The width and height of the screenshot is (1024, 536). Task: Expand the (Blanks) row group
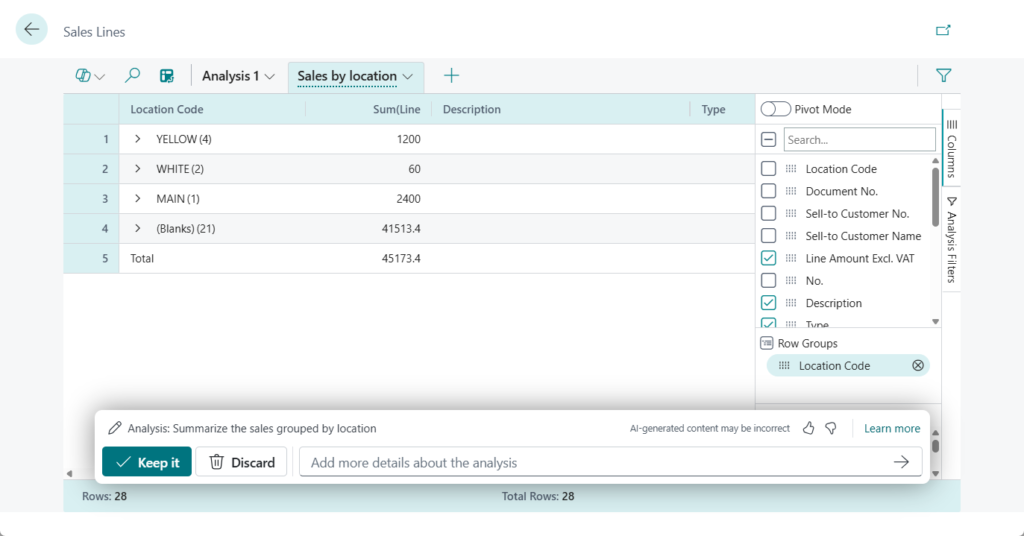(x=138, y=229)
